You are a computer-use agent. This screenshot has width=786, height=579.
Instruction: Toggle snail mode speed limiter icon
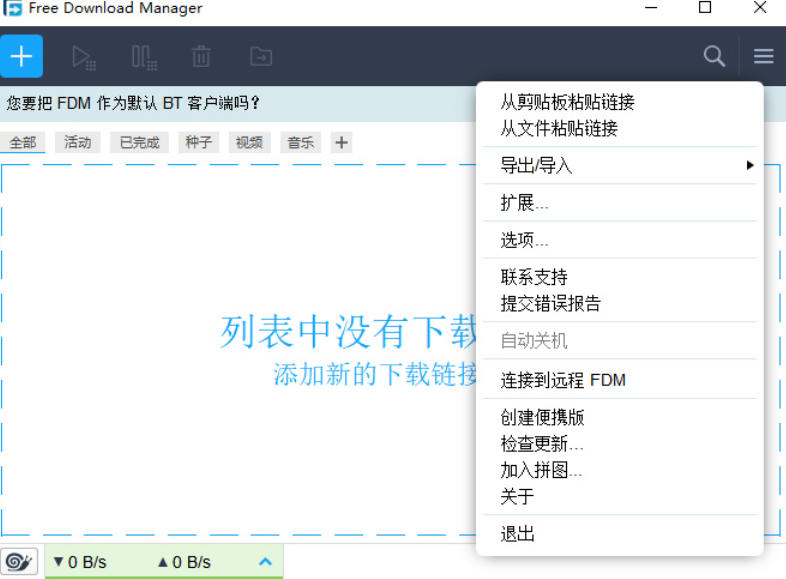pos(19,561)
